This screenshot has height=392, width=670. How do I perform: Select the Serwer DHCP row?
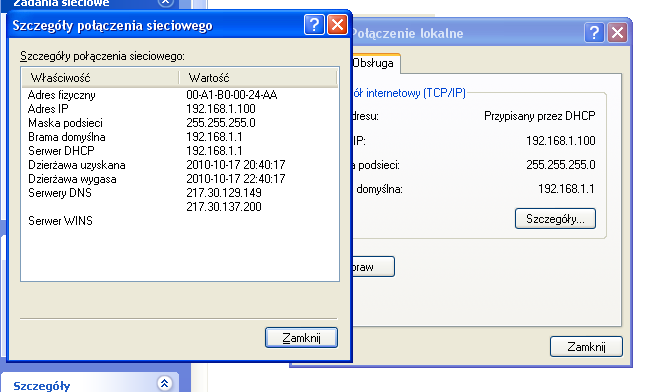coord(180,151)
